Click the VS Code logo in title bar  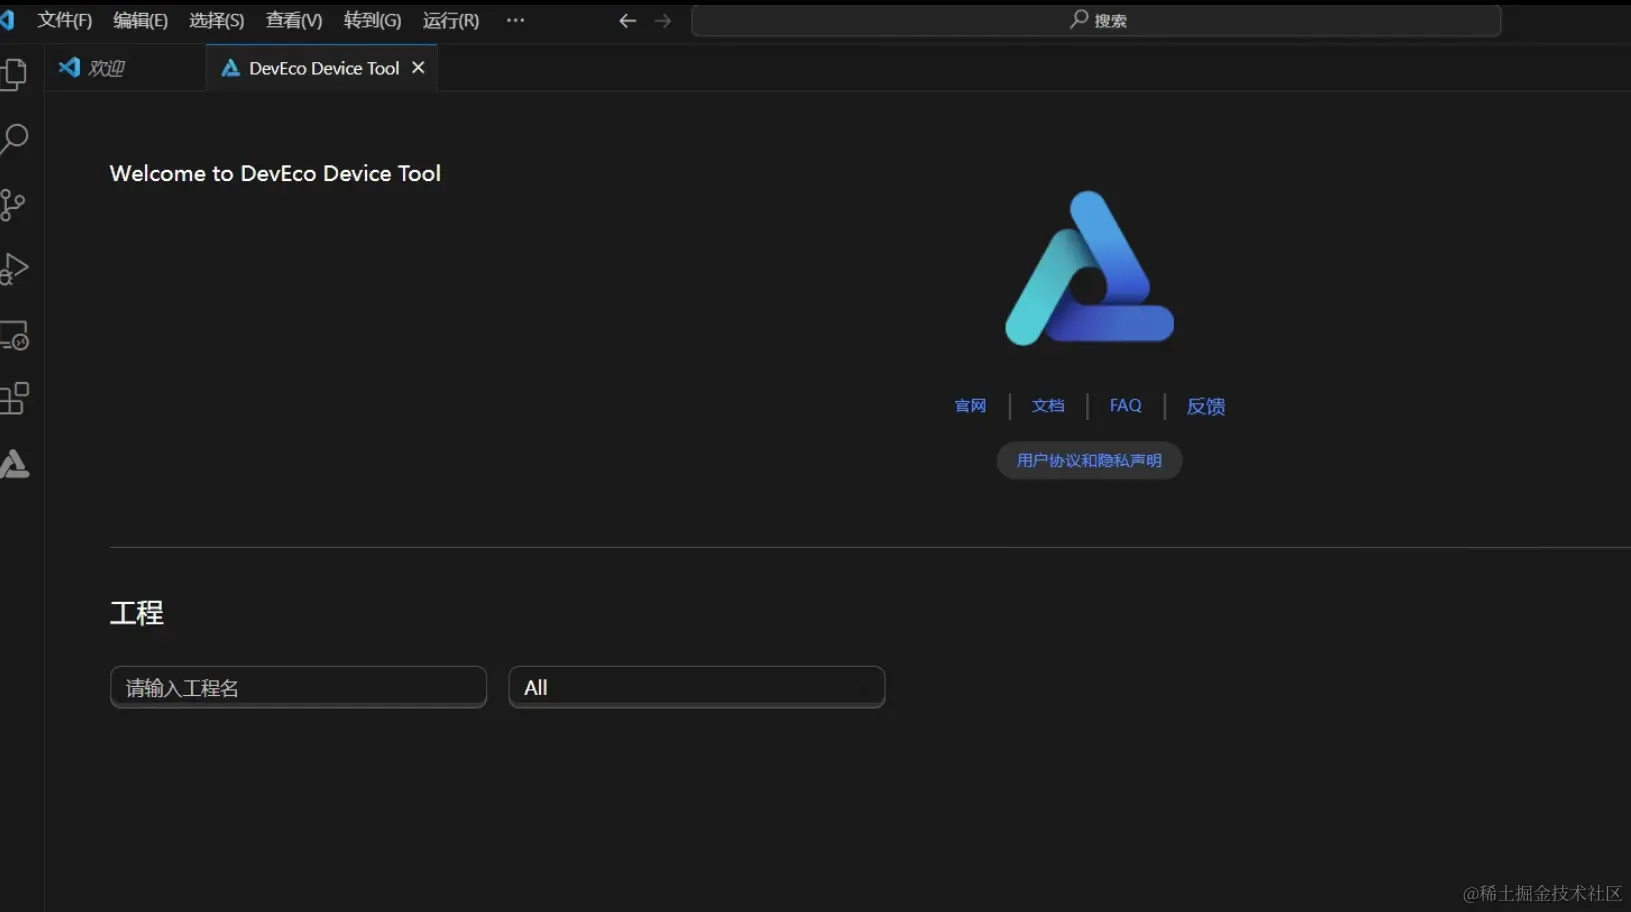pyautogui.click(x=7, y=20)
